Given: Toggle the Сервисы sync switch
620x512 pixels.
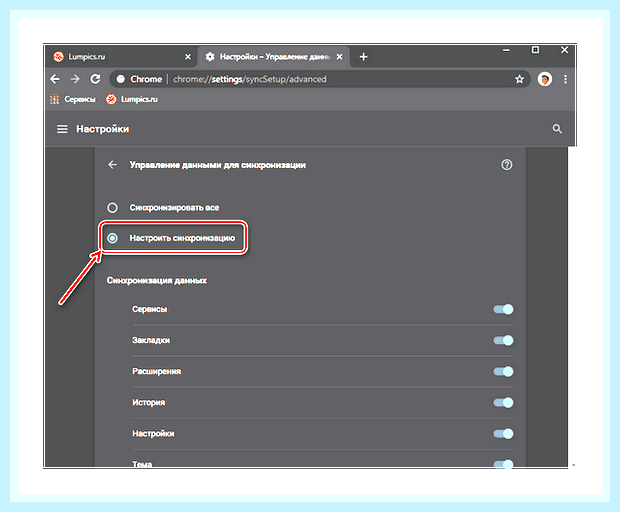Looking at the screenshot, I should pyautogui.click(x=503, y=309).
